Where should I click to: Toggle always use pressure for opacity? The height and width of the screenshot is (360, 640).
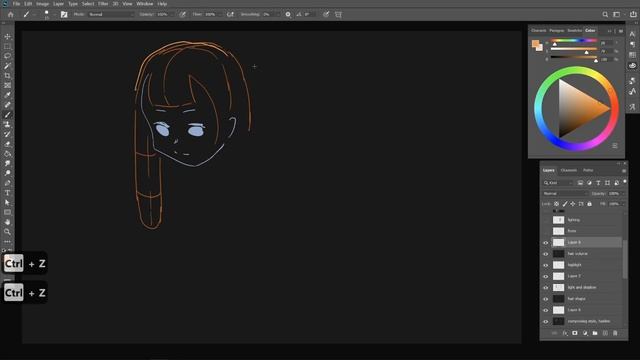coord(182,14)
